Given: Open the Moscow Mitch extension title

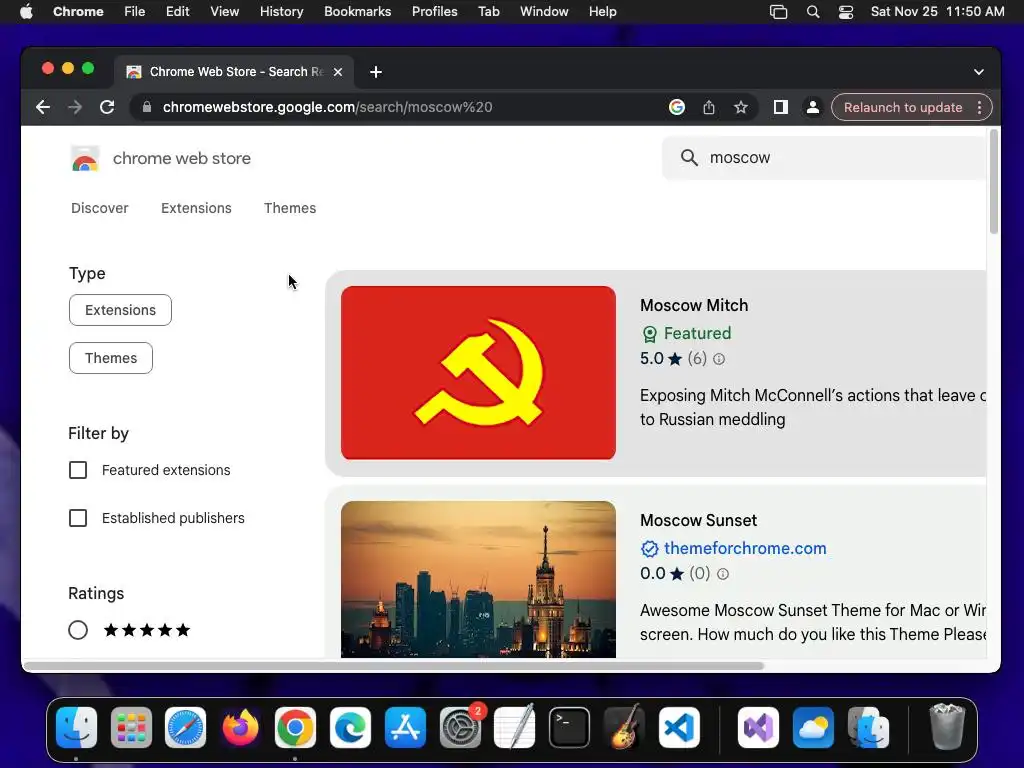Looking at the screenshot, I should [x=694, y=306].
